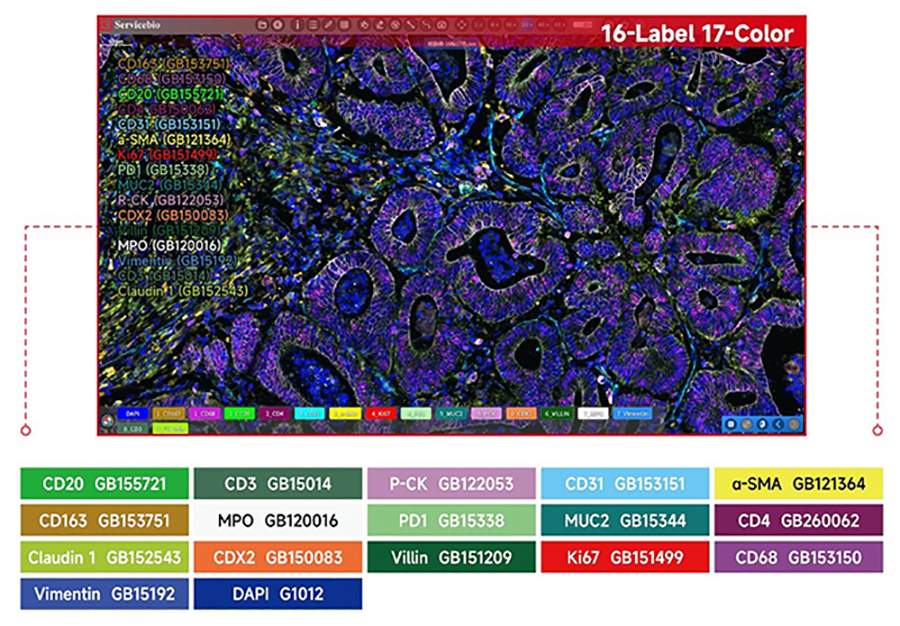The width and height of the screenshot is (900, 626).
Task: Click the CD20 GB155721 green legend swatch
Action: [x=104, y=484]
